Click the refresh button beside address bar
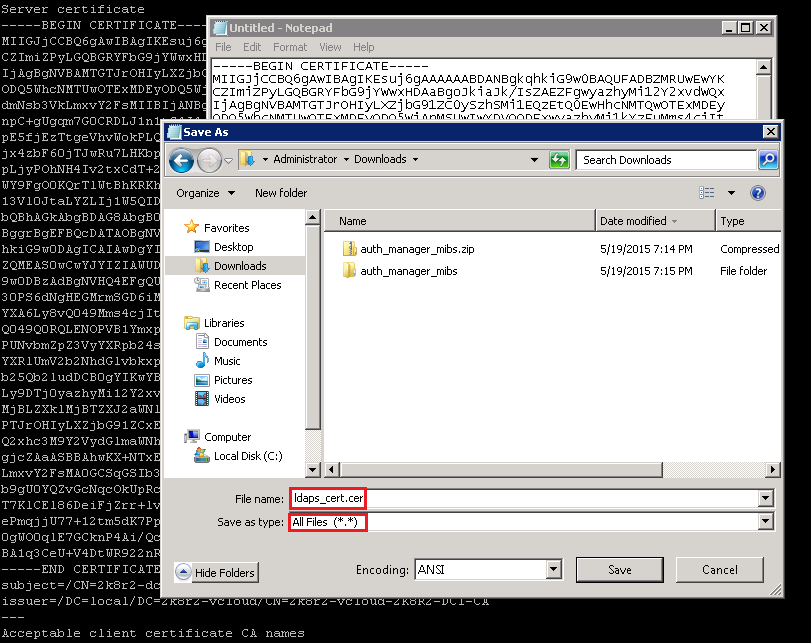 pyautogui.click(x=560, y=160)
